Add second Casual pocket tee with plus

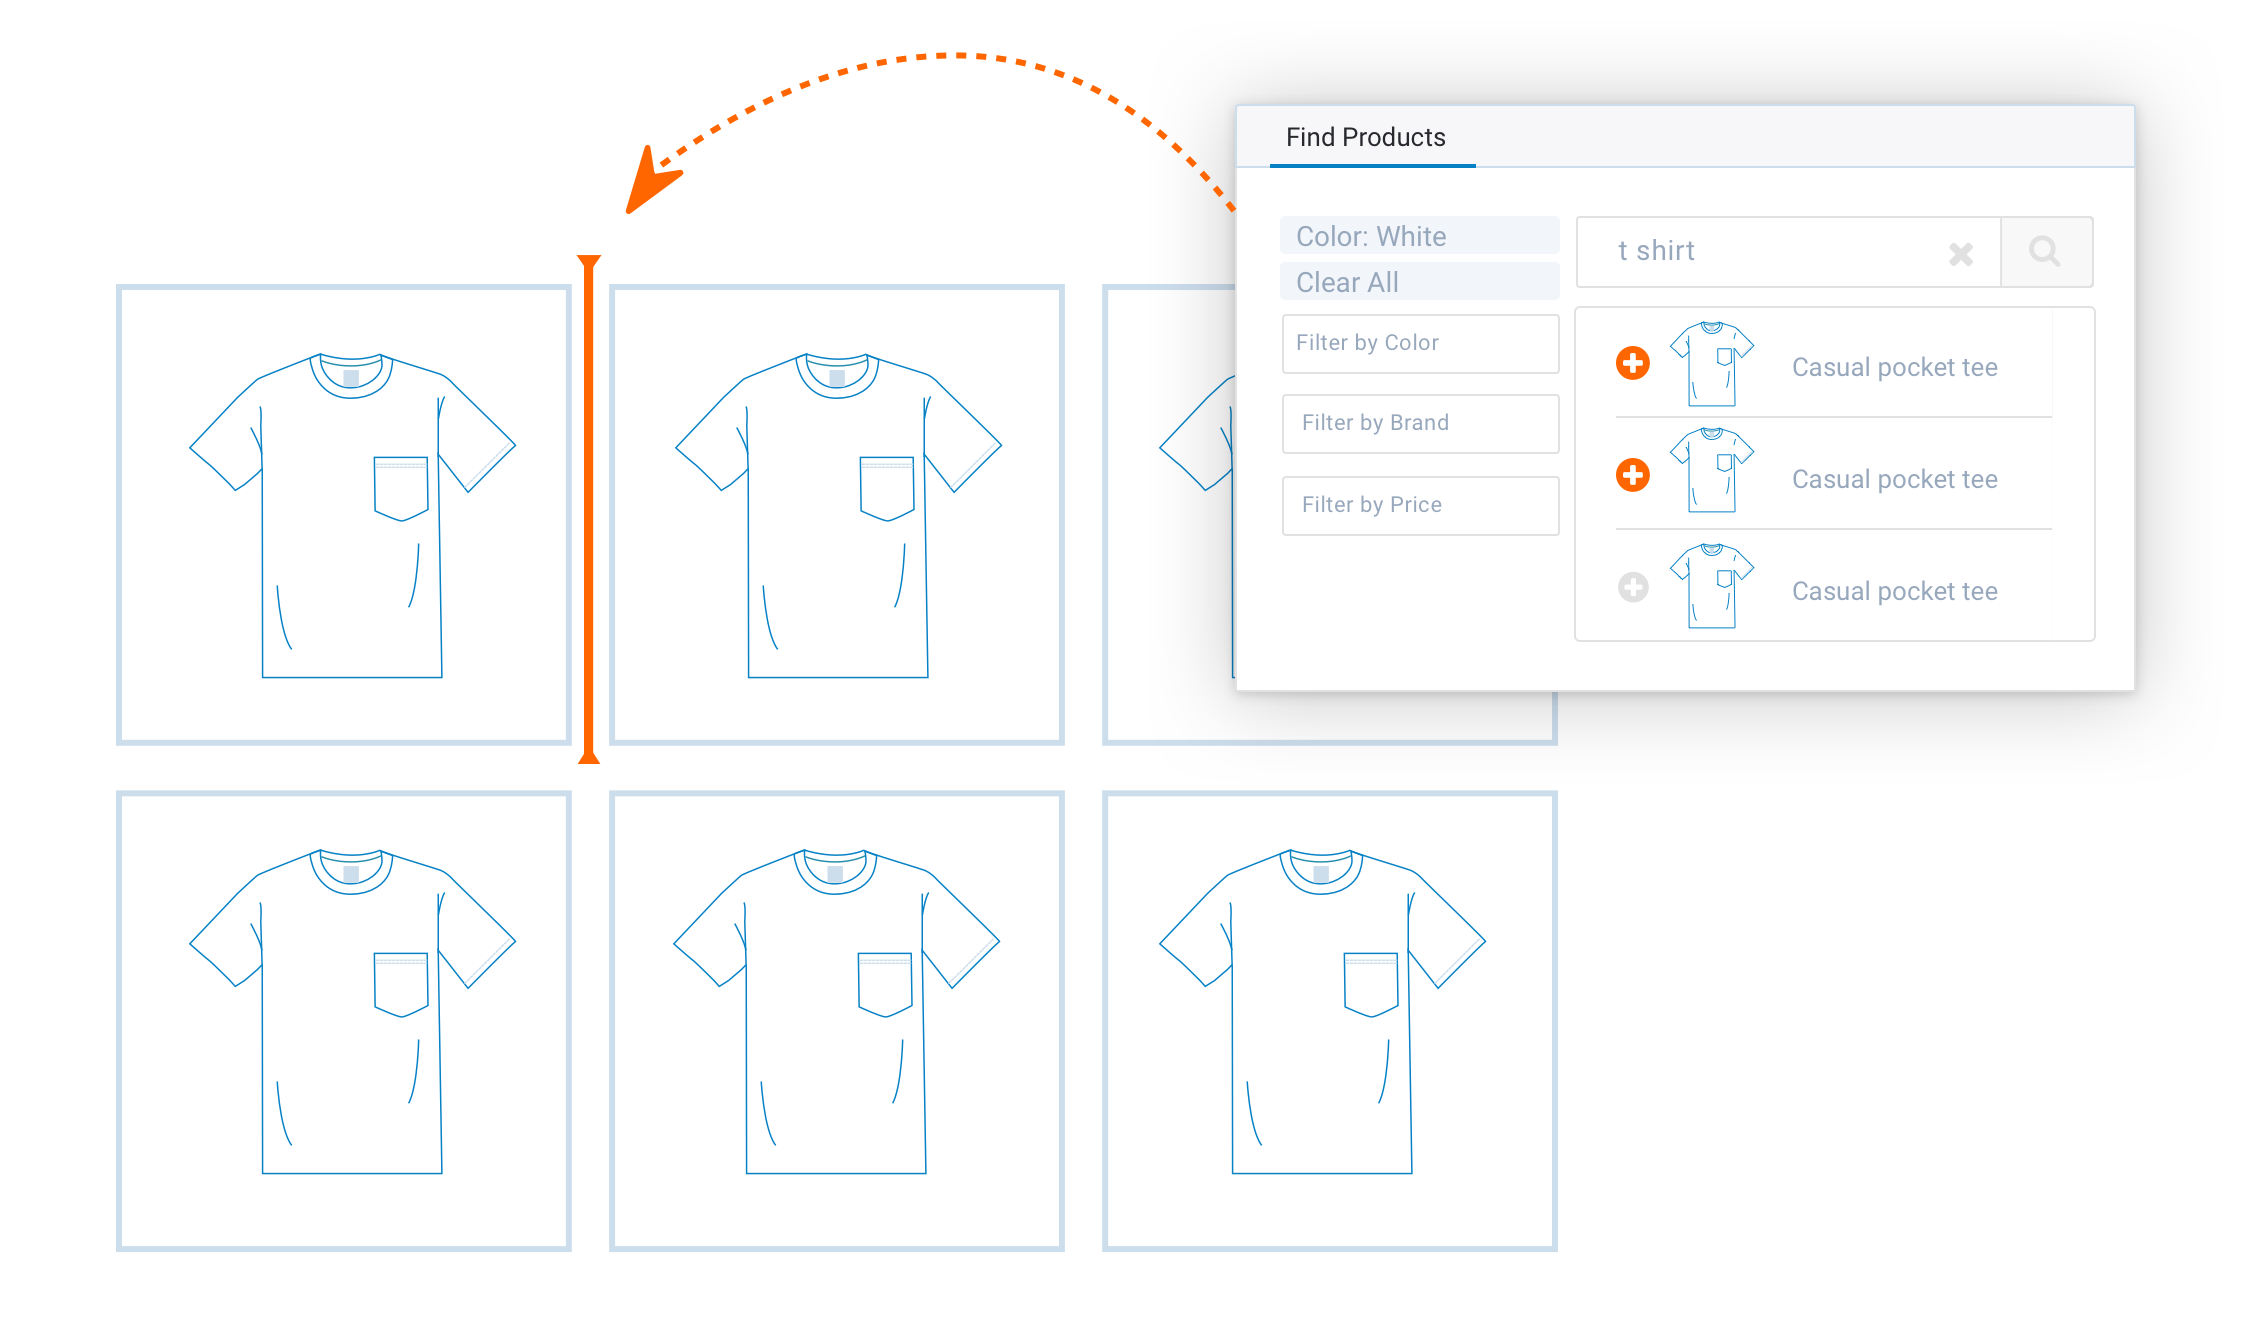point(1633,475)
